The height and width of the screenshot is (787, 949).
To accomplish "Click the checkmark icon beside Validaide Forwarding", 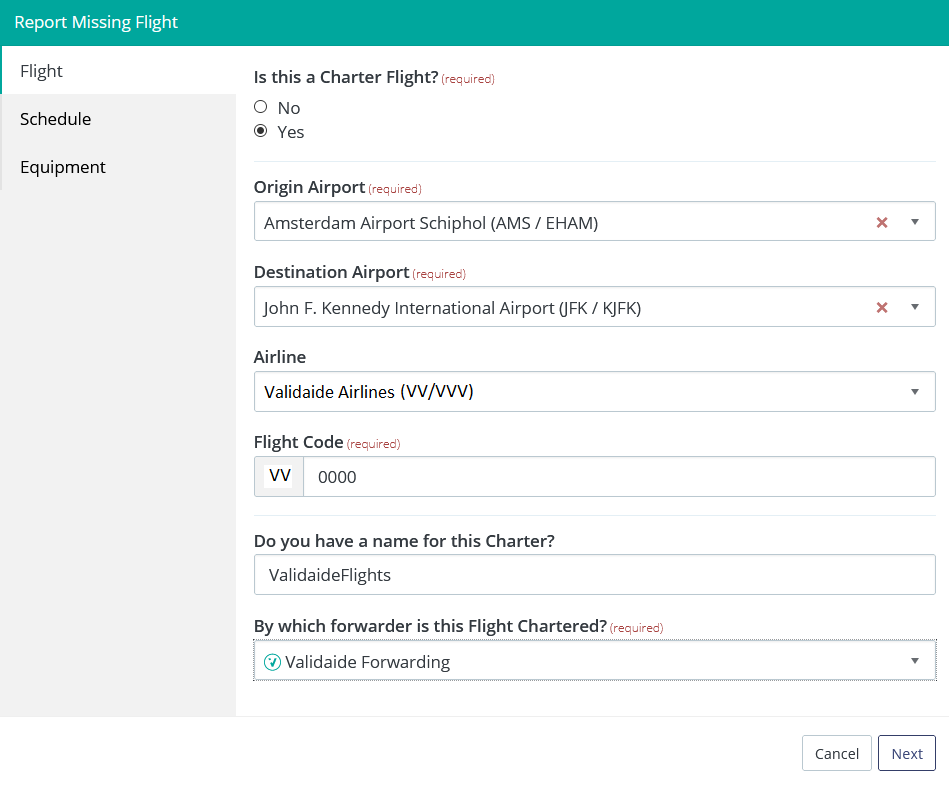I will [272, 661].
